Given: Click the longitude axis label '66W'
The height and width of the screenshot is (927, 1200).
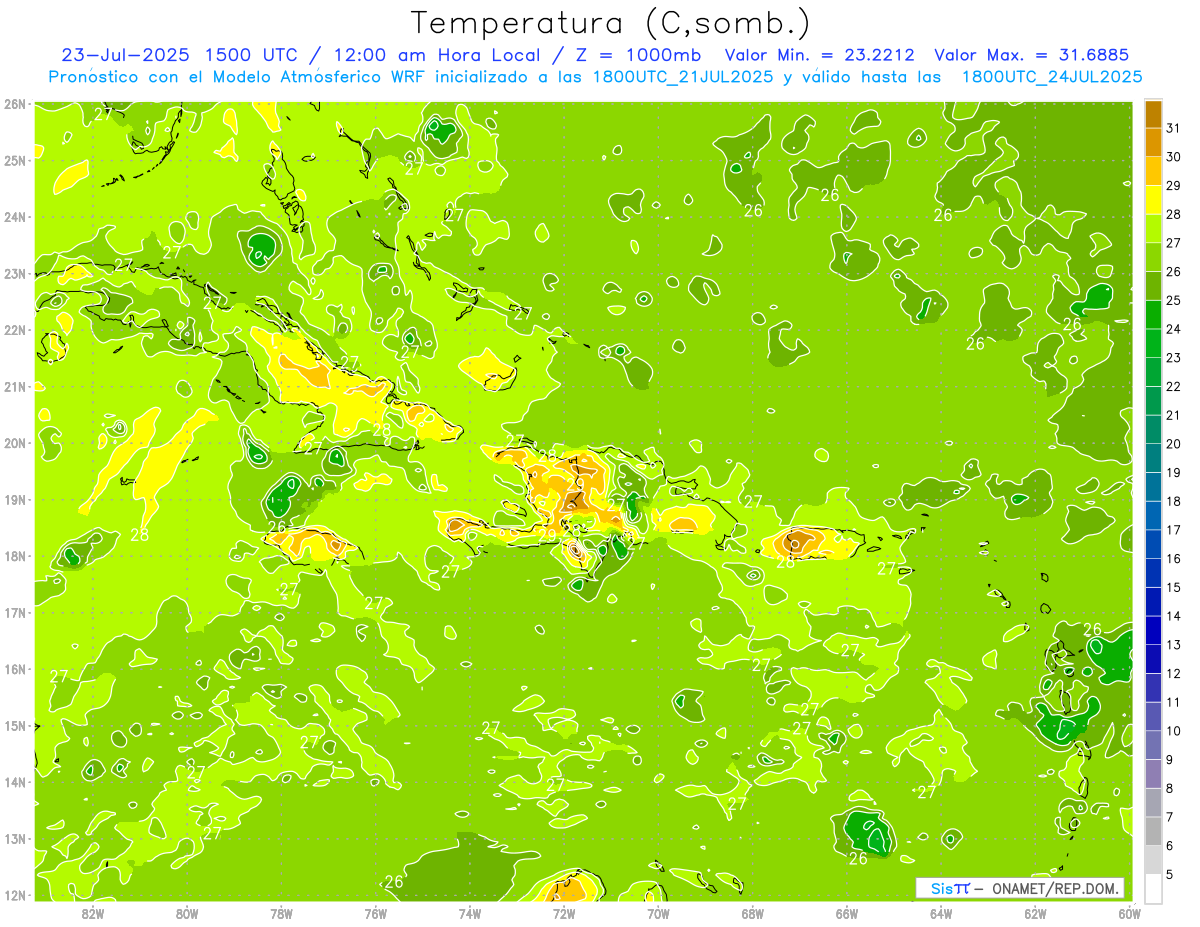Looking at the screenshot, I should 847,912.
